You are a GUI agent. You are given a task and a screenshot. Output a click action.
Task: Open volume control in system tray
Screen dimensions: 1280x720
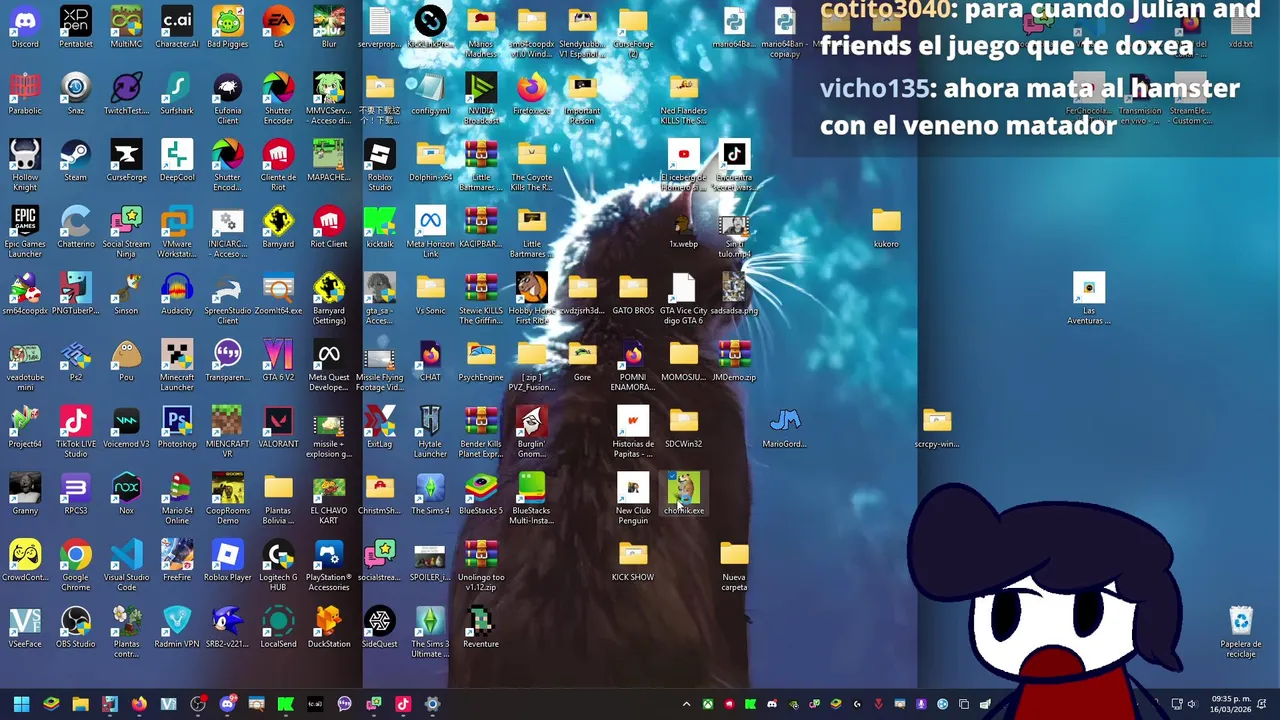pos(1191,704)
